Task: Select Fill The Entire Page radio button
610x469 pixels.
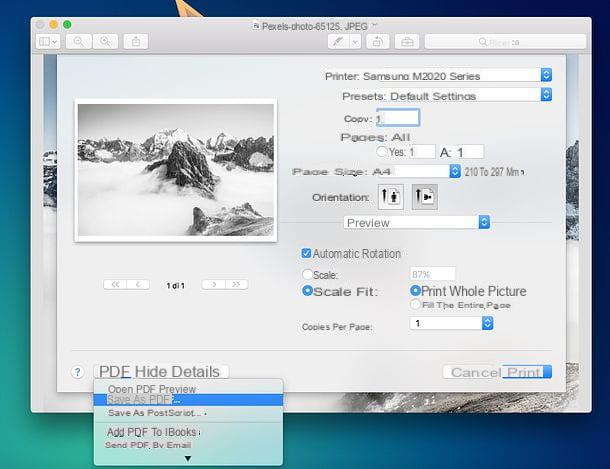Action: pyautogui.click(x=415, y=304)
